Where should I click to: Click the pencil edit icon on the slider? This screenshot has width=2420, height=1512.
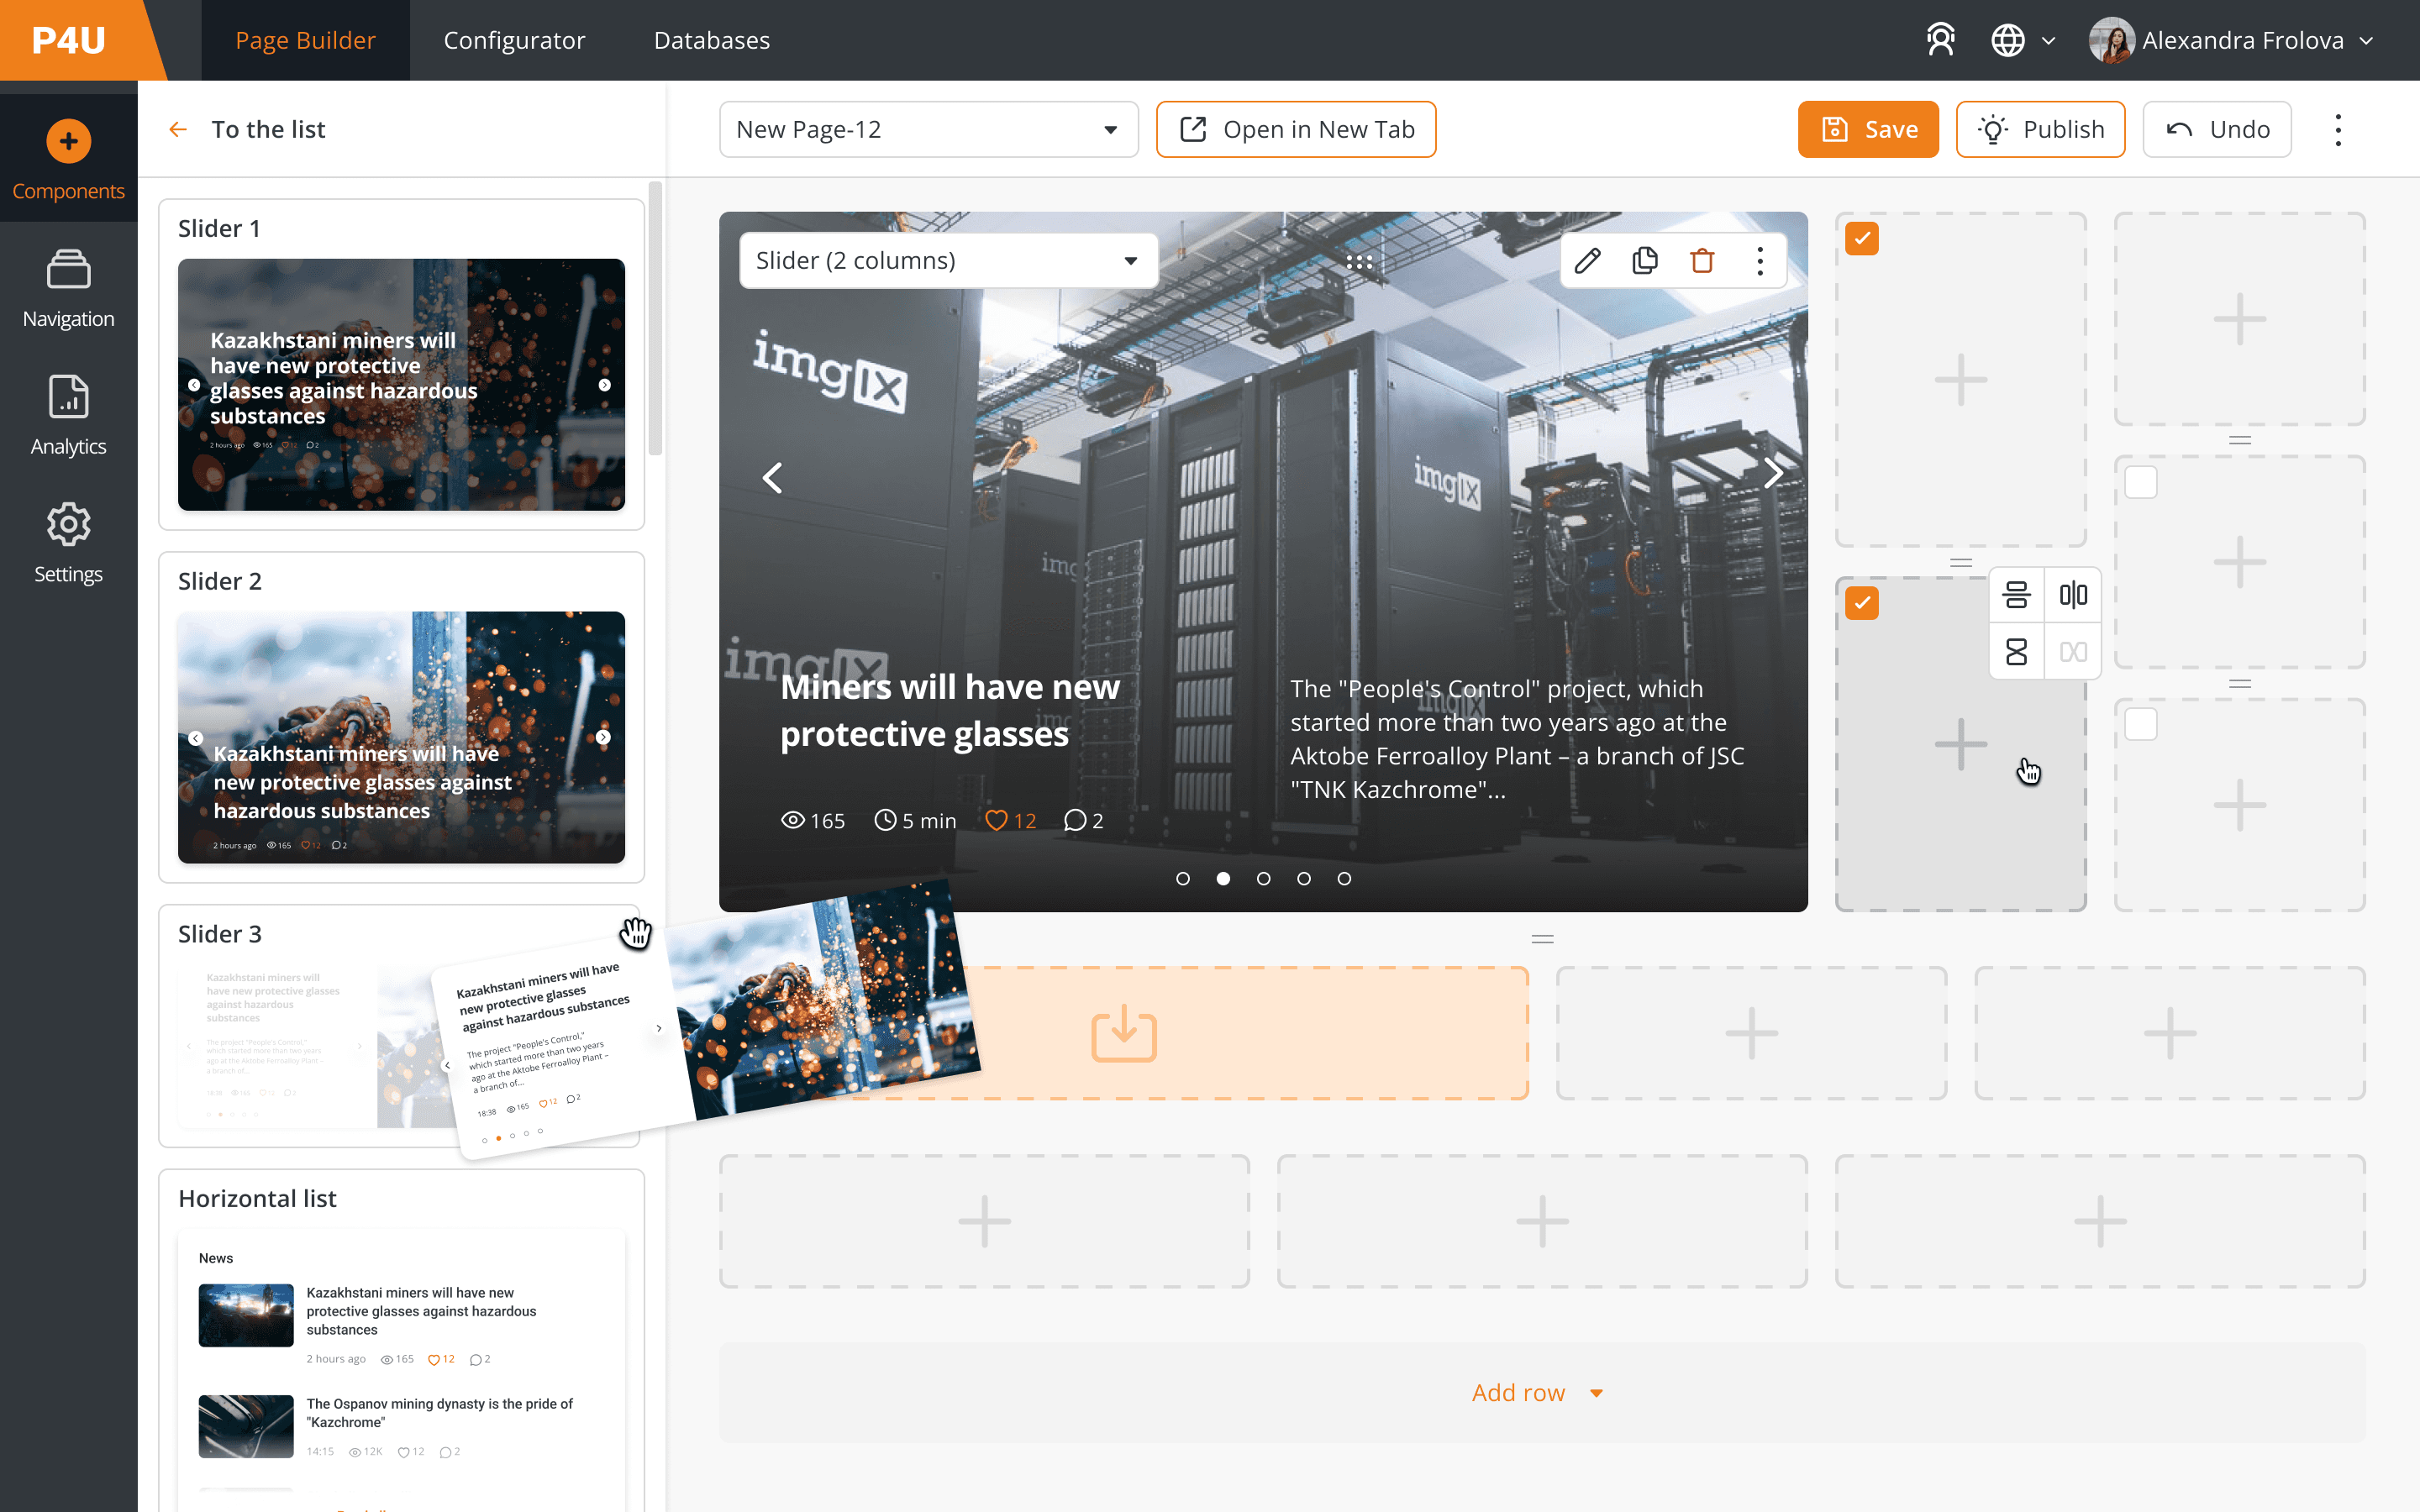[1587, 261]
